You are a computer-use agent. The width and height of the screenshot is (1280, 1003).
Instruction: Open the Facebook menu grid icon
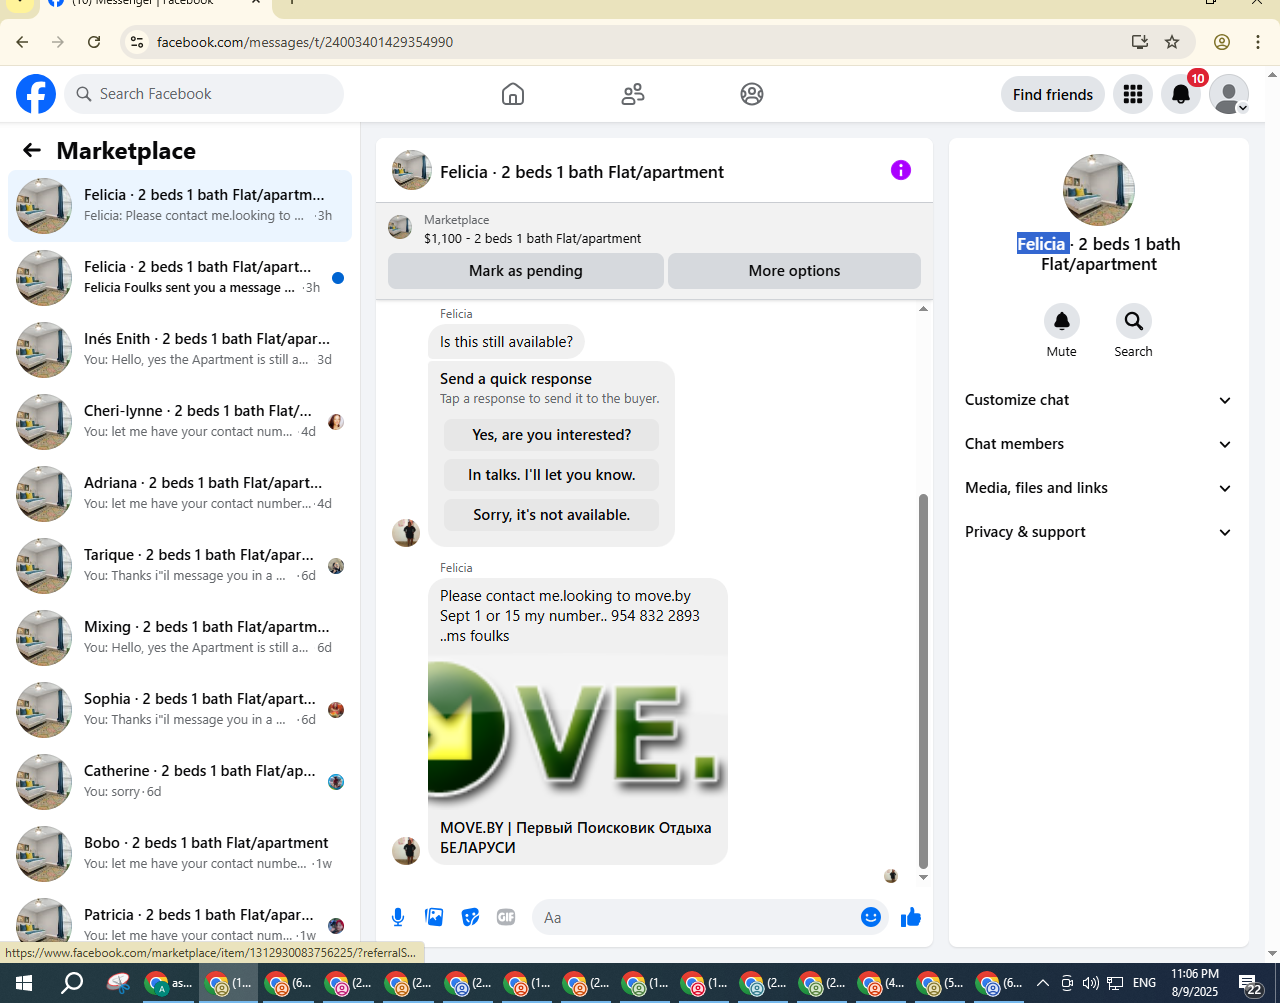click(1133, 94)
